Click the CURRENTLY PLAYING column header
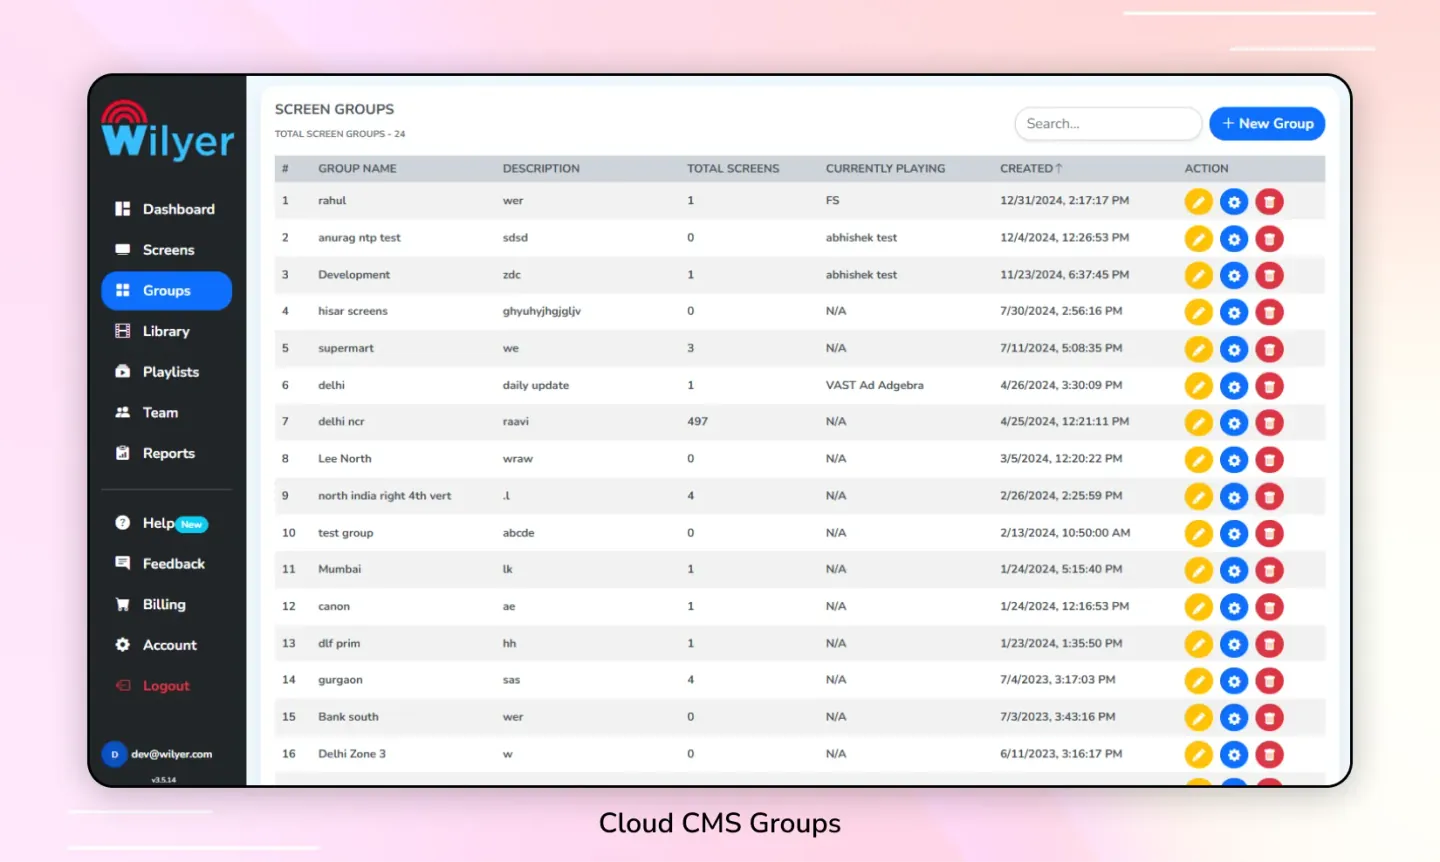Image resolution: width=1440 pixels, height=862 pixels. (885, 169)
